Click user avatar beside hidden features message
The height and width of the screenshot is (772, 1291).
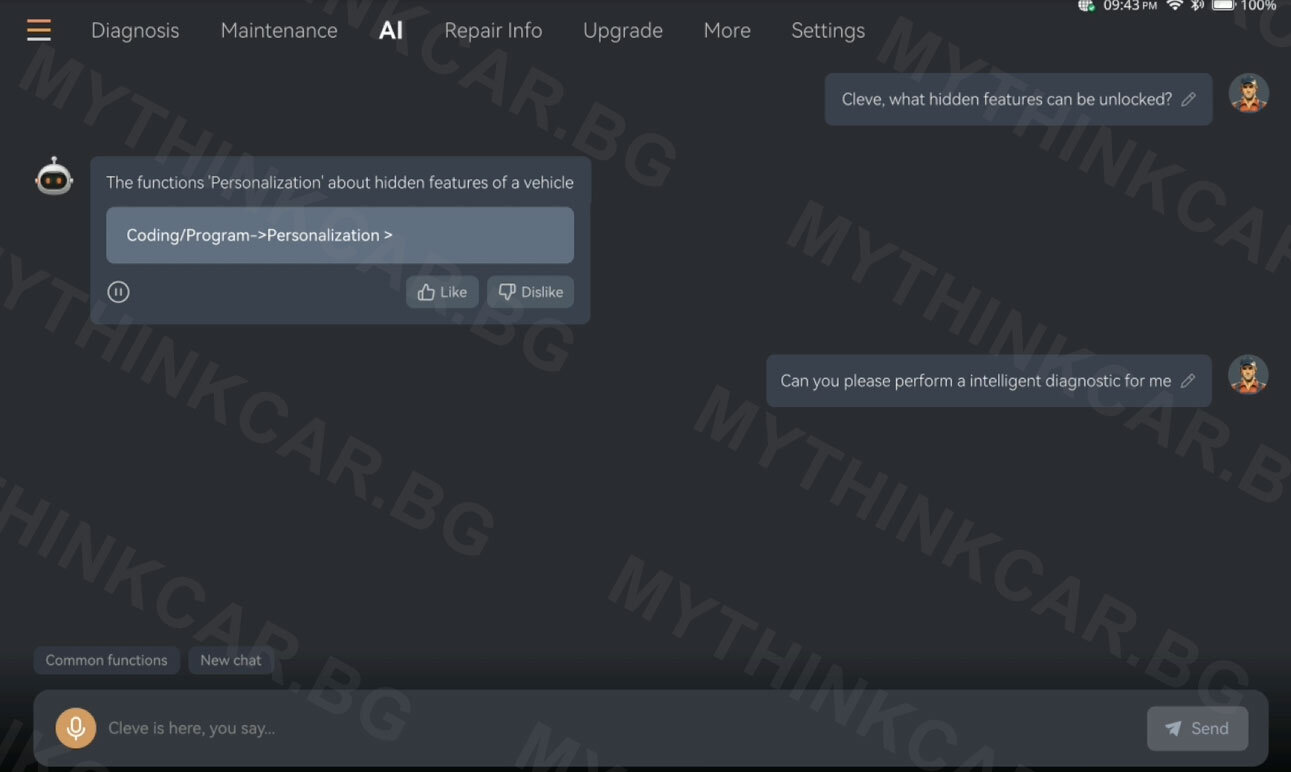click(1248, 94)
